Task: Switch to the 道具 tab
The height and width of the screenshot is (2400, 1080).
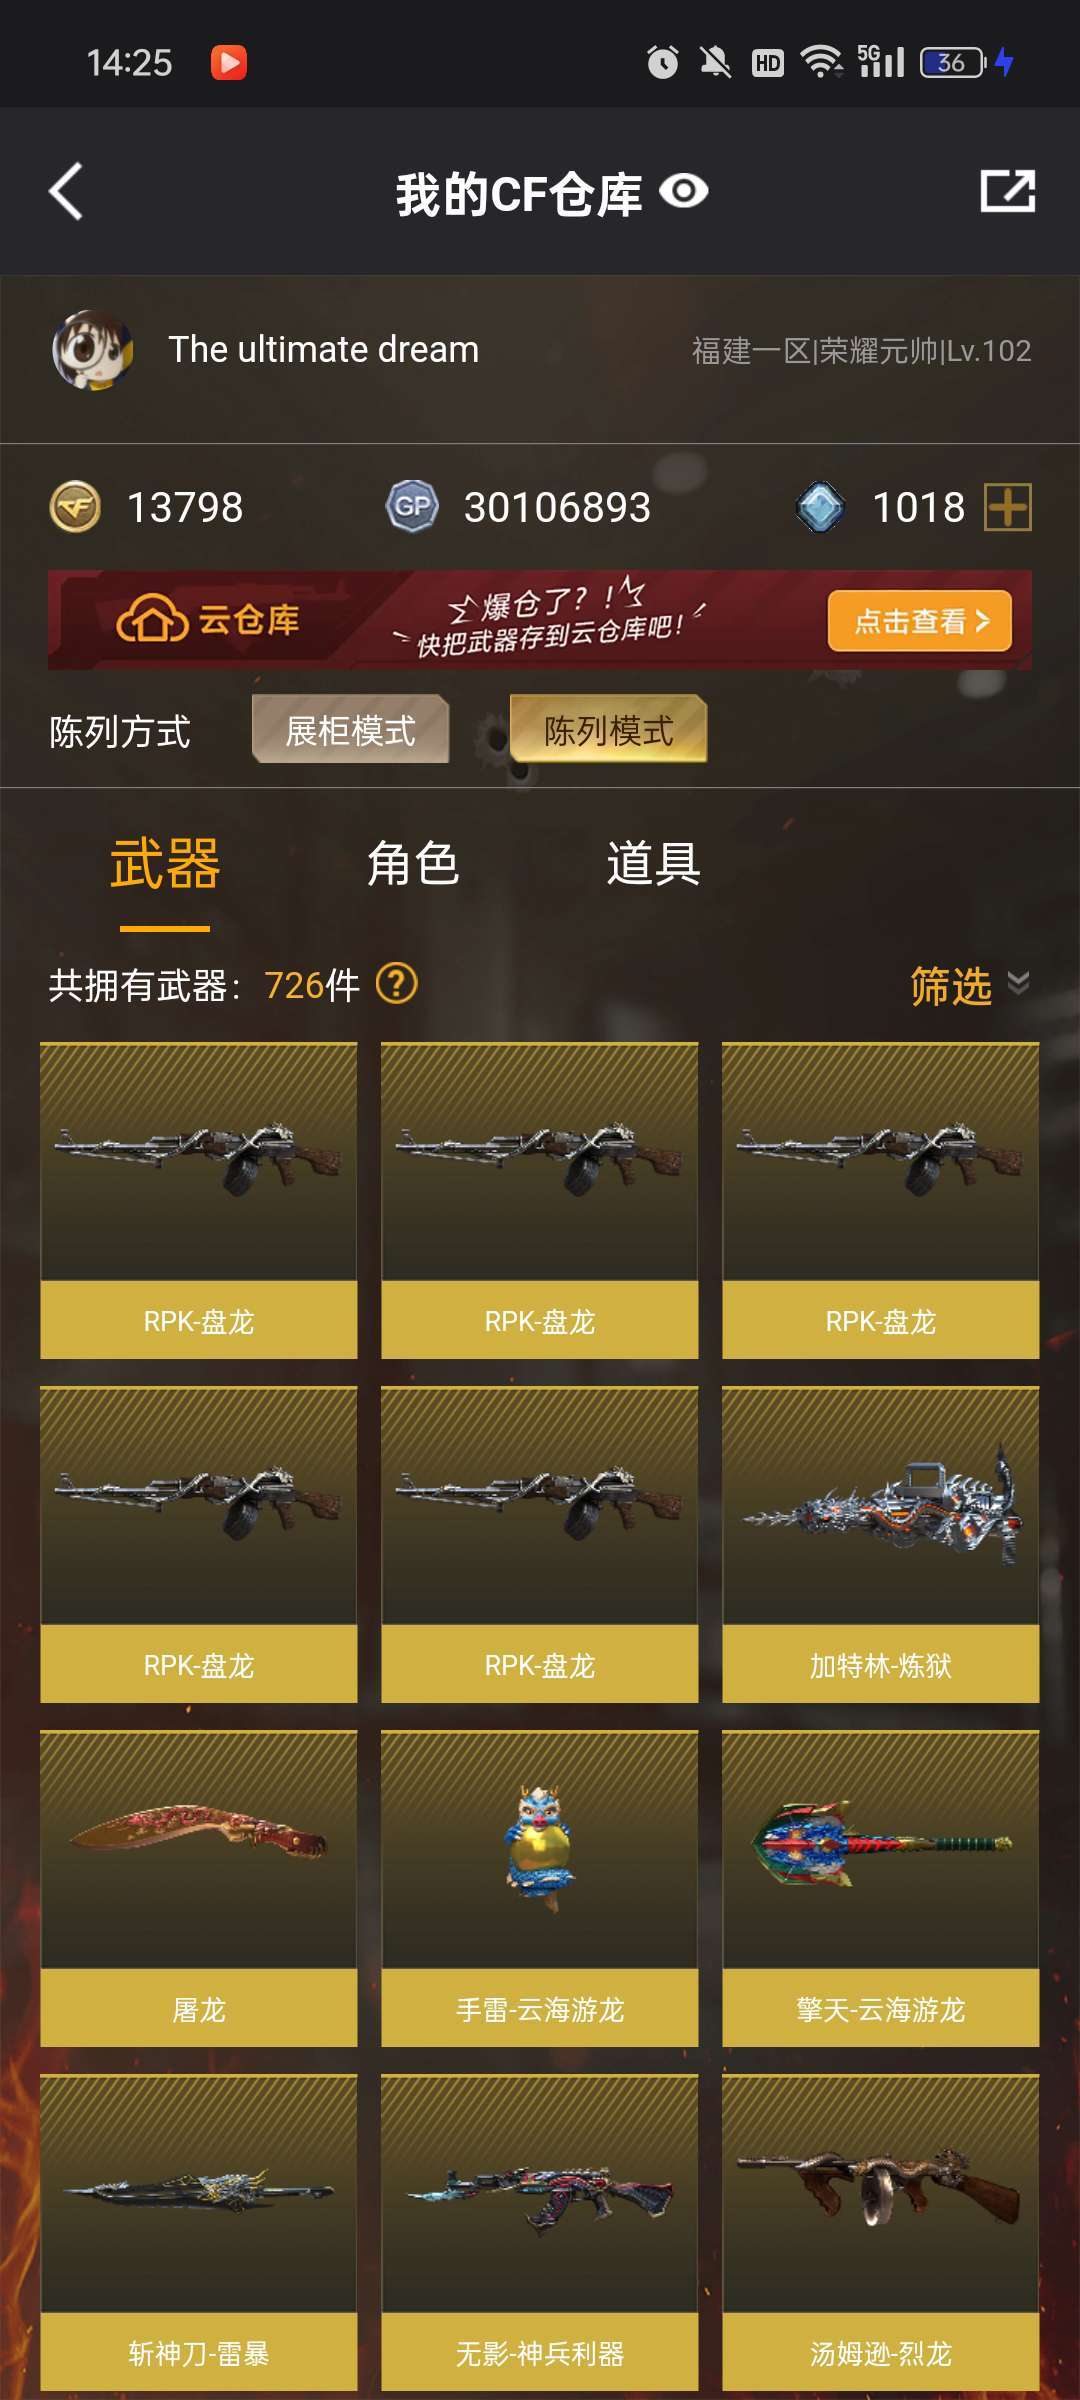Action: tap(653, 864)
